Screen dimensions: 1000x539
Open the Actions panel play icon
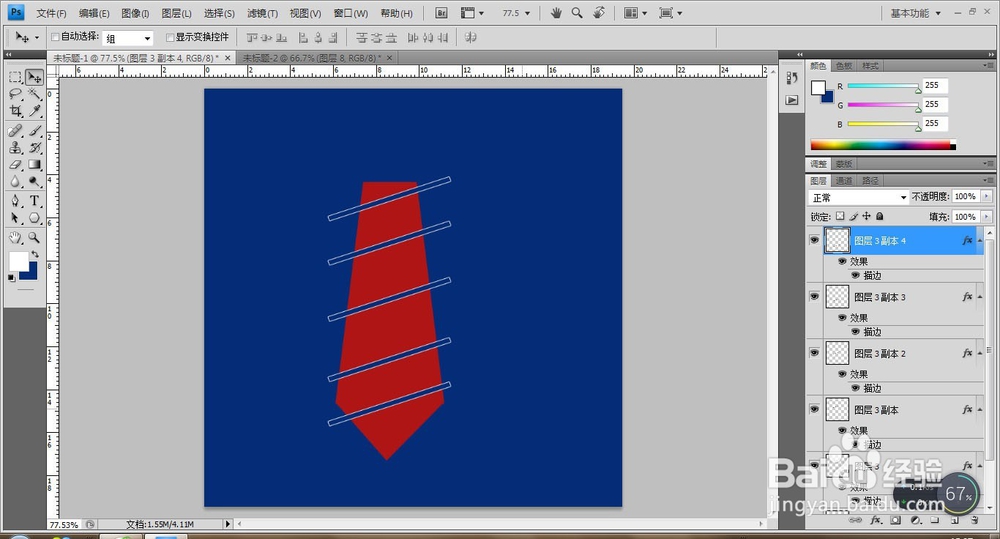tap(791, 100)
